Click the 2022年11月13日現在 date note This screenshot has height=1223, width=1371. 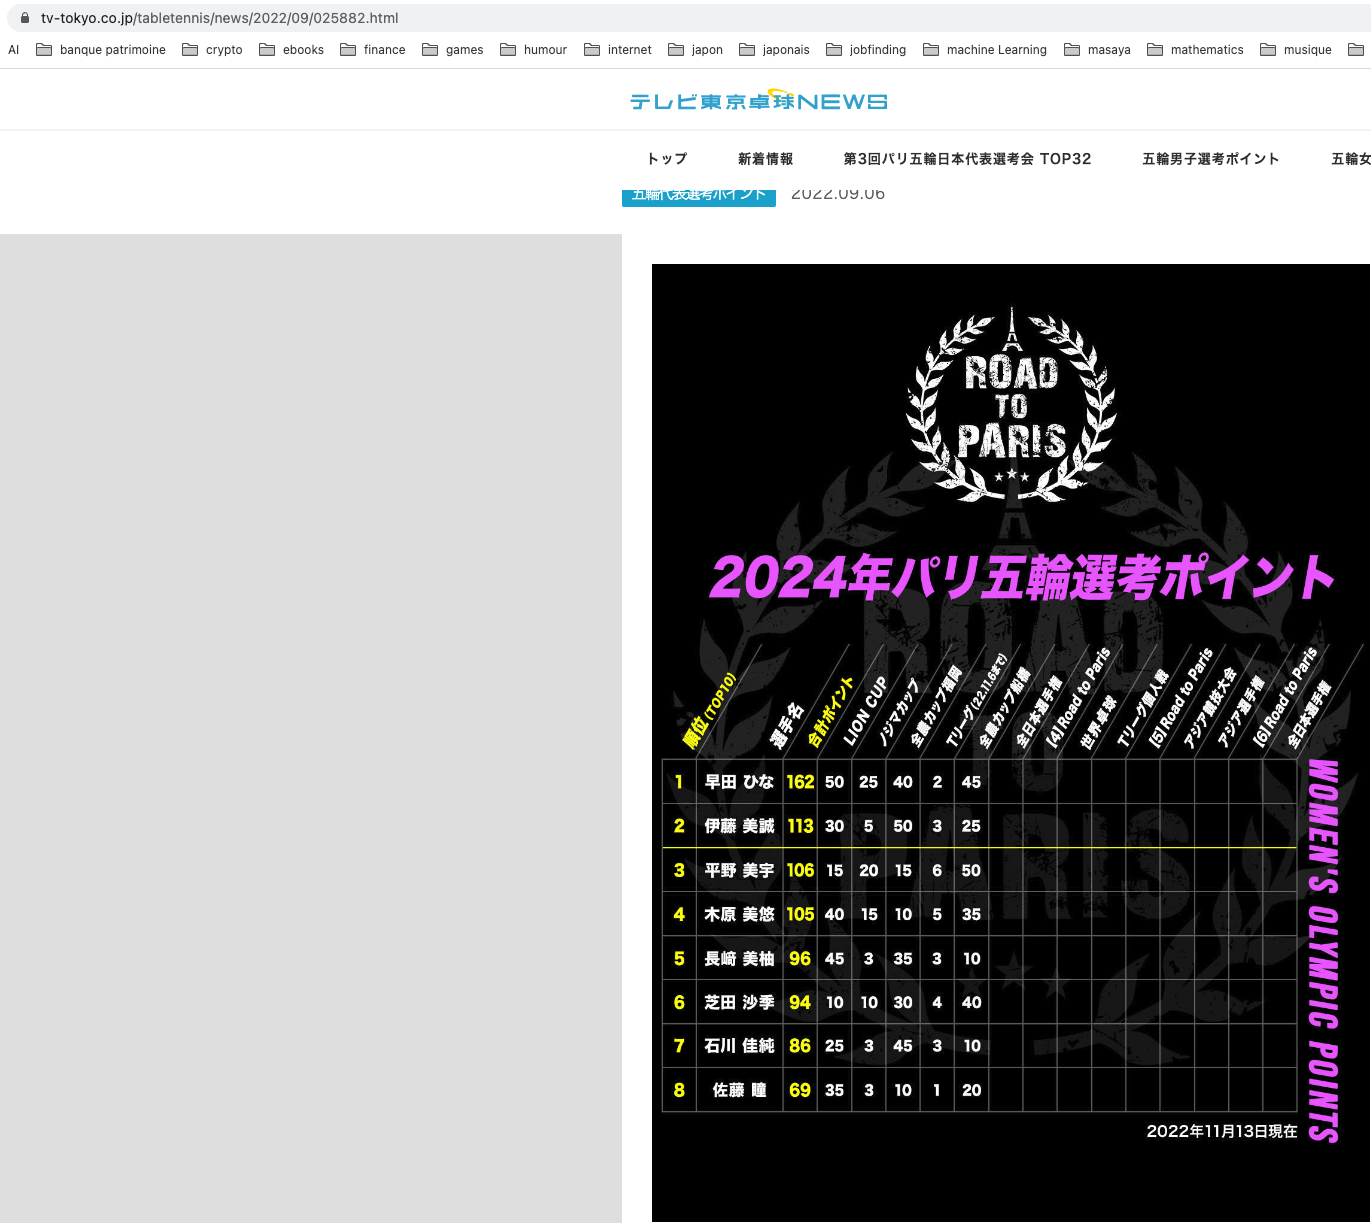(x=1221, y=1131)
